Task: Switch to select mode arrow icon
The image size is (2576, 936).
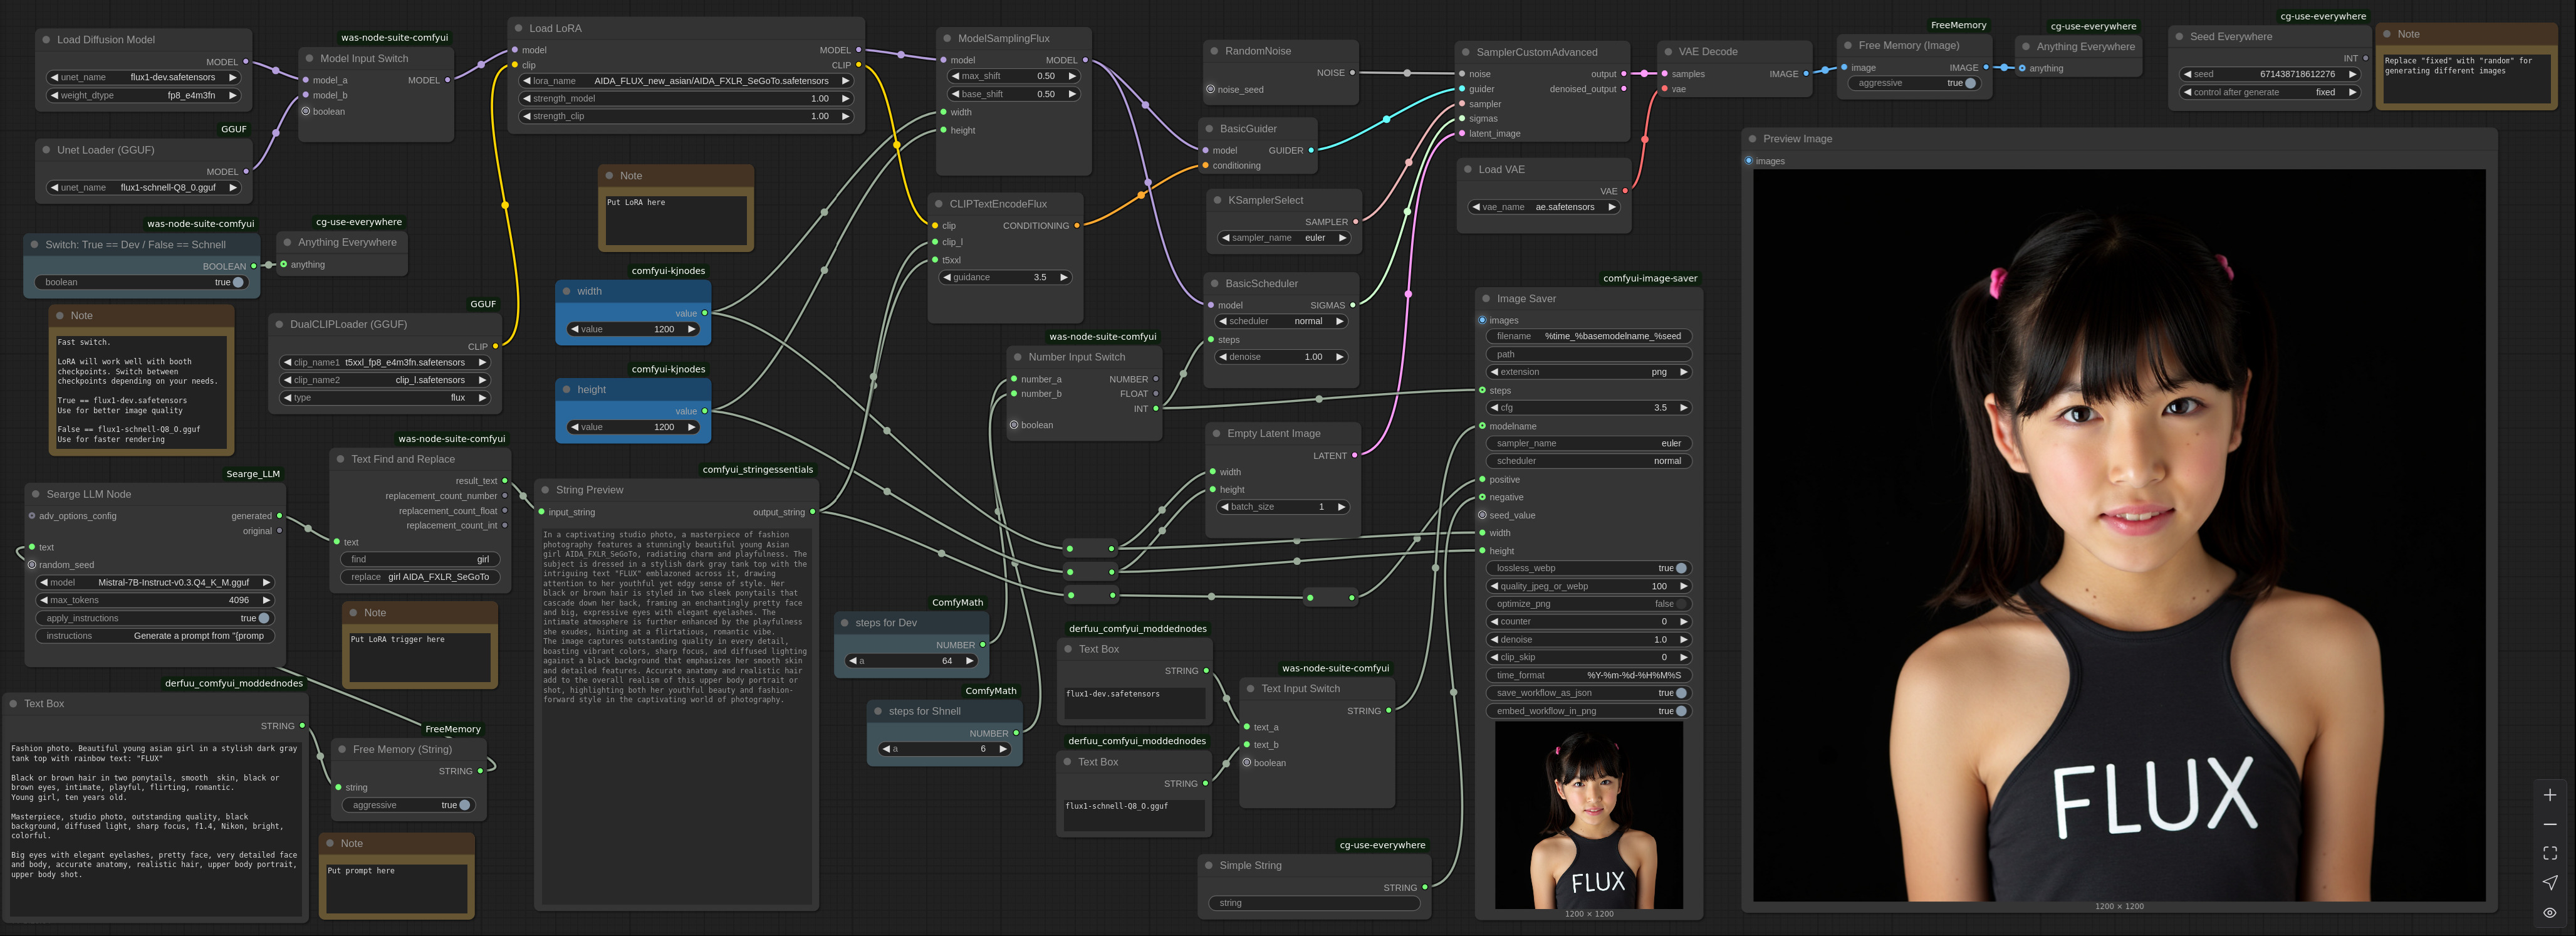Action: point(2550,882)
